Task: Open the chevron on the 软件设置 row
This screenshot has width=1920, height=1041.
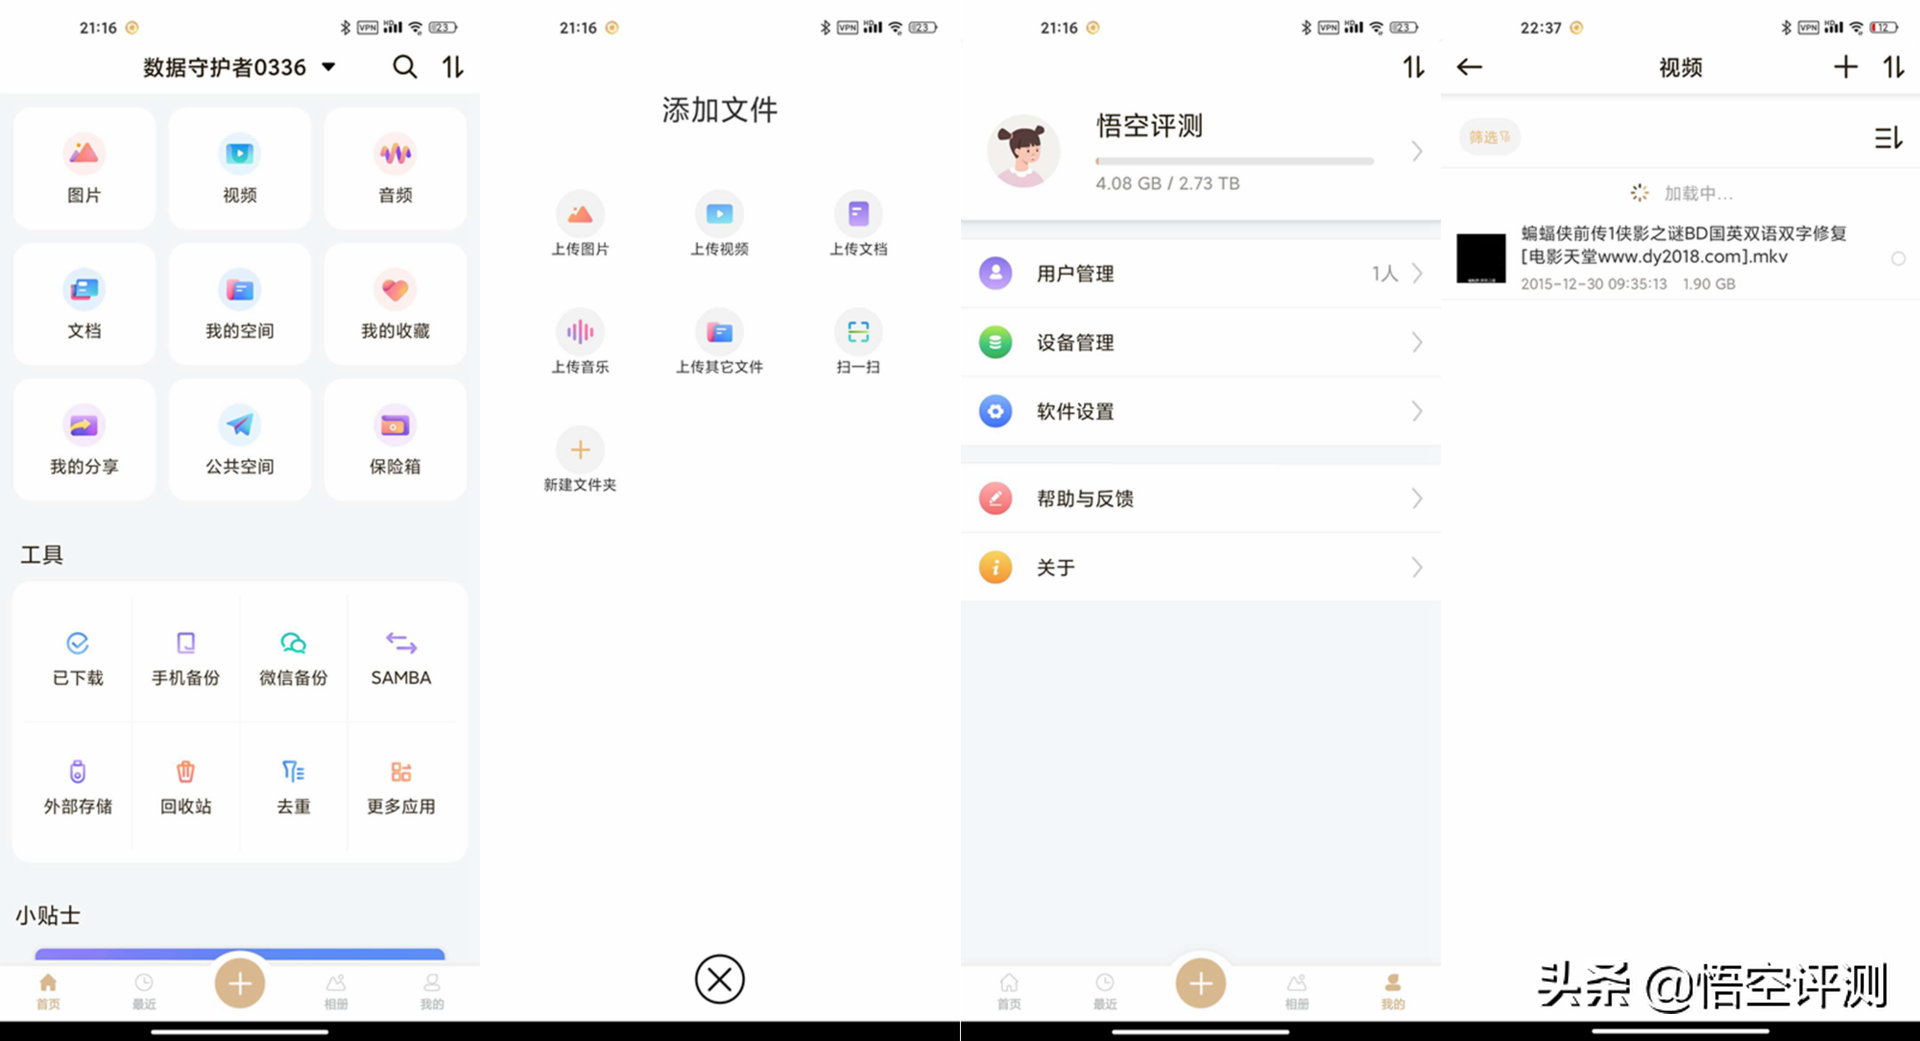Action: 1417,411
